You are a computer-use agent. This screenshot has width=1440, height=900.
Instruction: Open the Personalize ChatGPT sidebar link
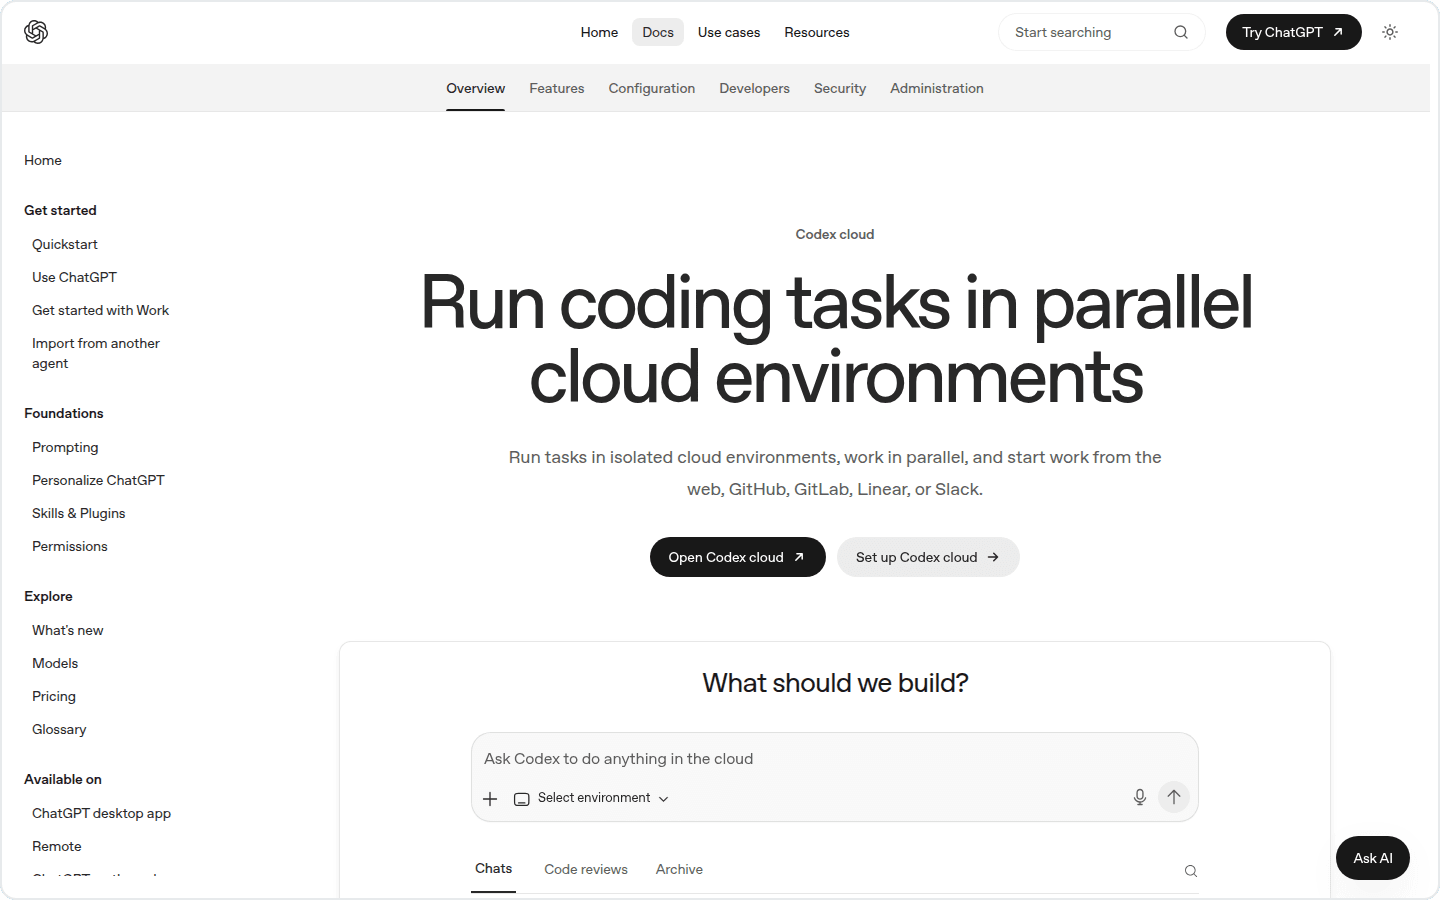click(98, 480)
